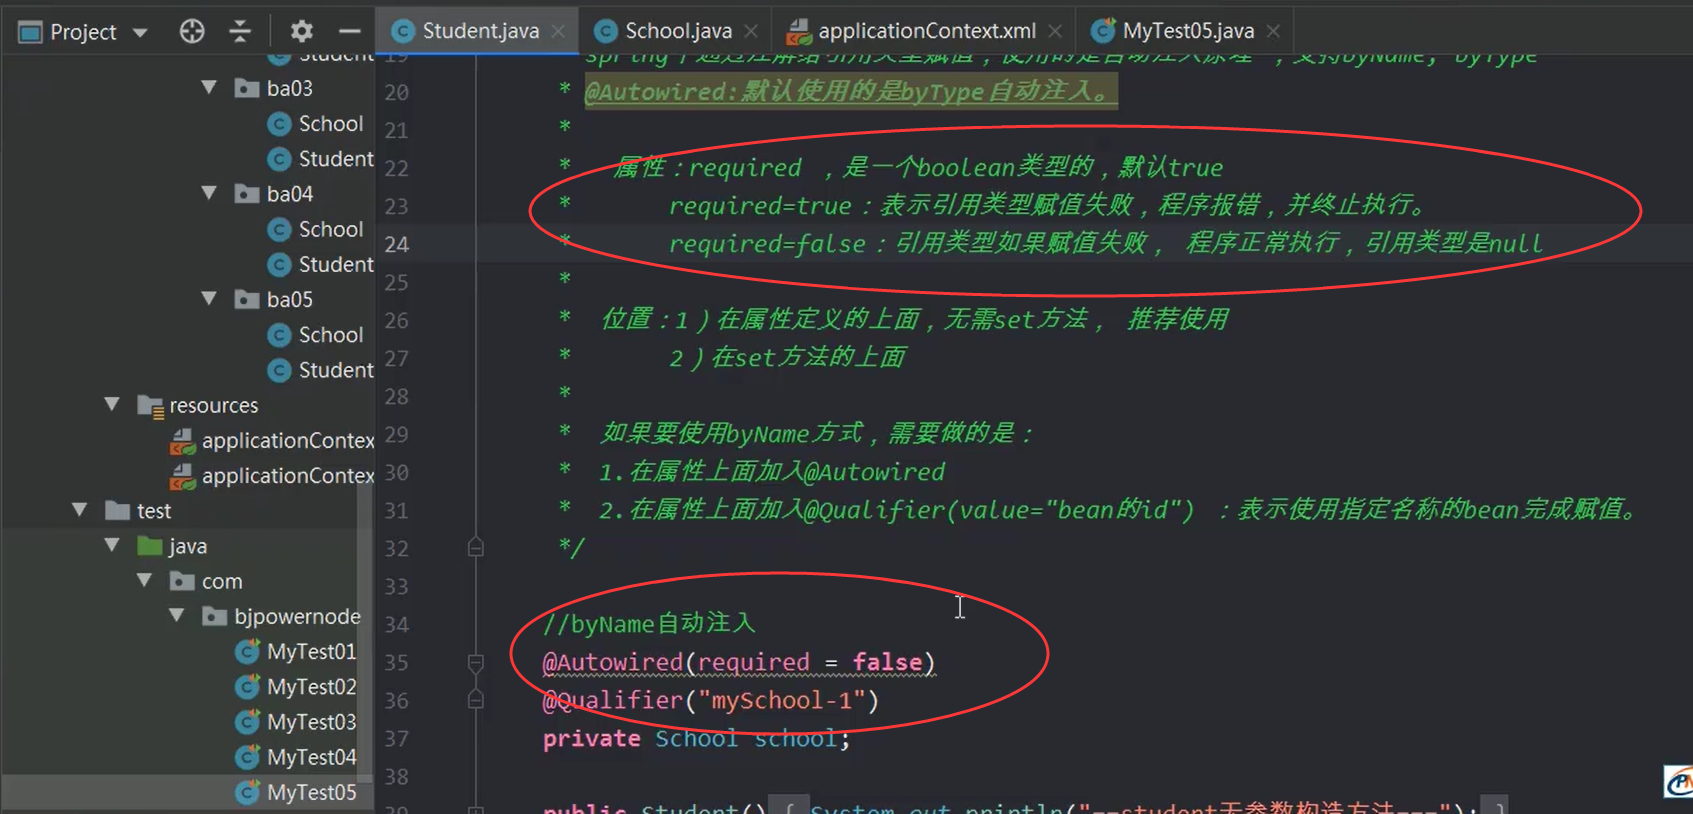Click class icon beside School in ba04

280,229
